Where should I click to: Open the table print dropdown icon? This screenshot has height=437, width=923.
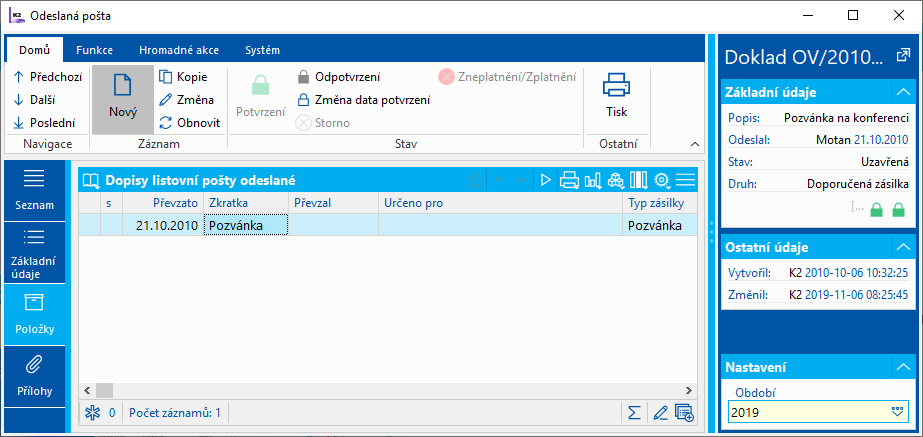(569, 180)
